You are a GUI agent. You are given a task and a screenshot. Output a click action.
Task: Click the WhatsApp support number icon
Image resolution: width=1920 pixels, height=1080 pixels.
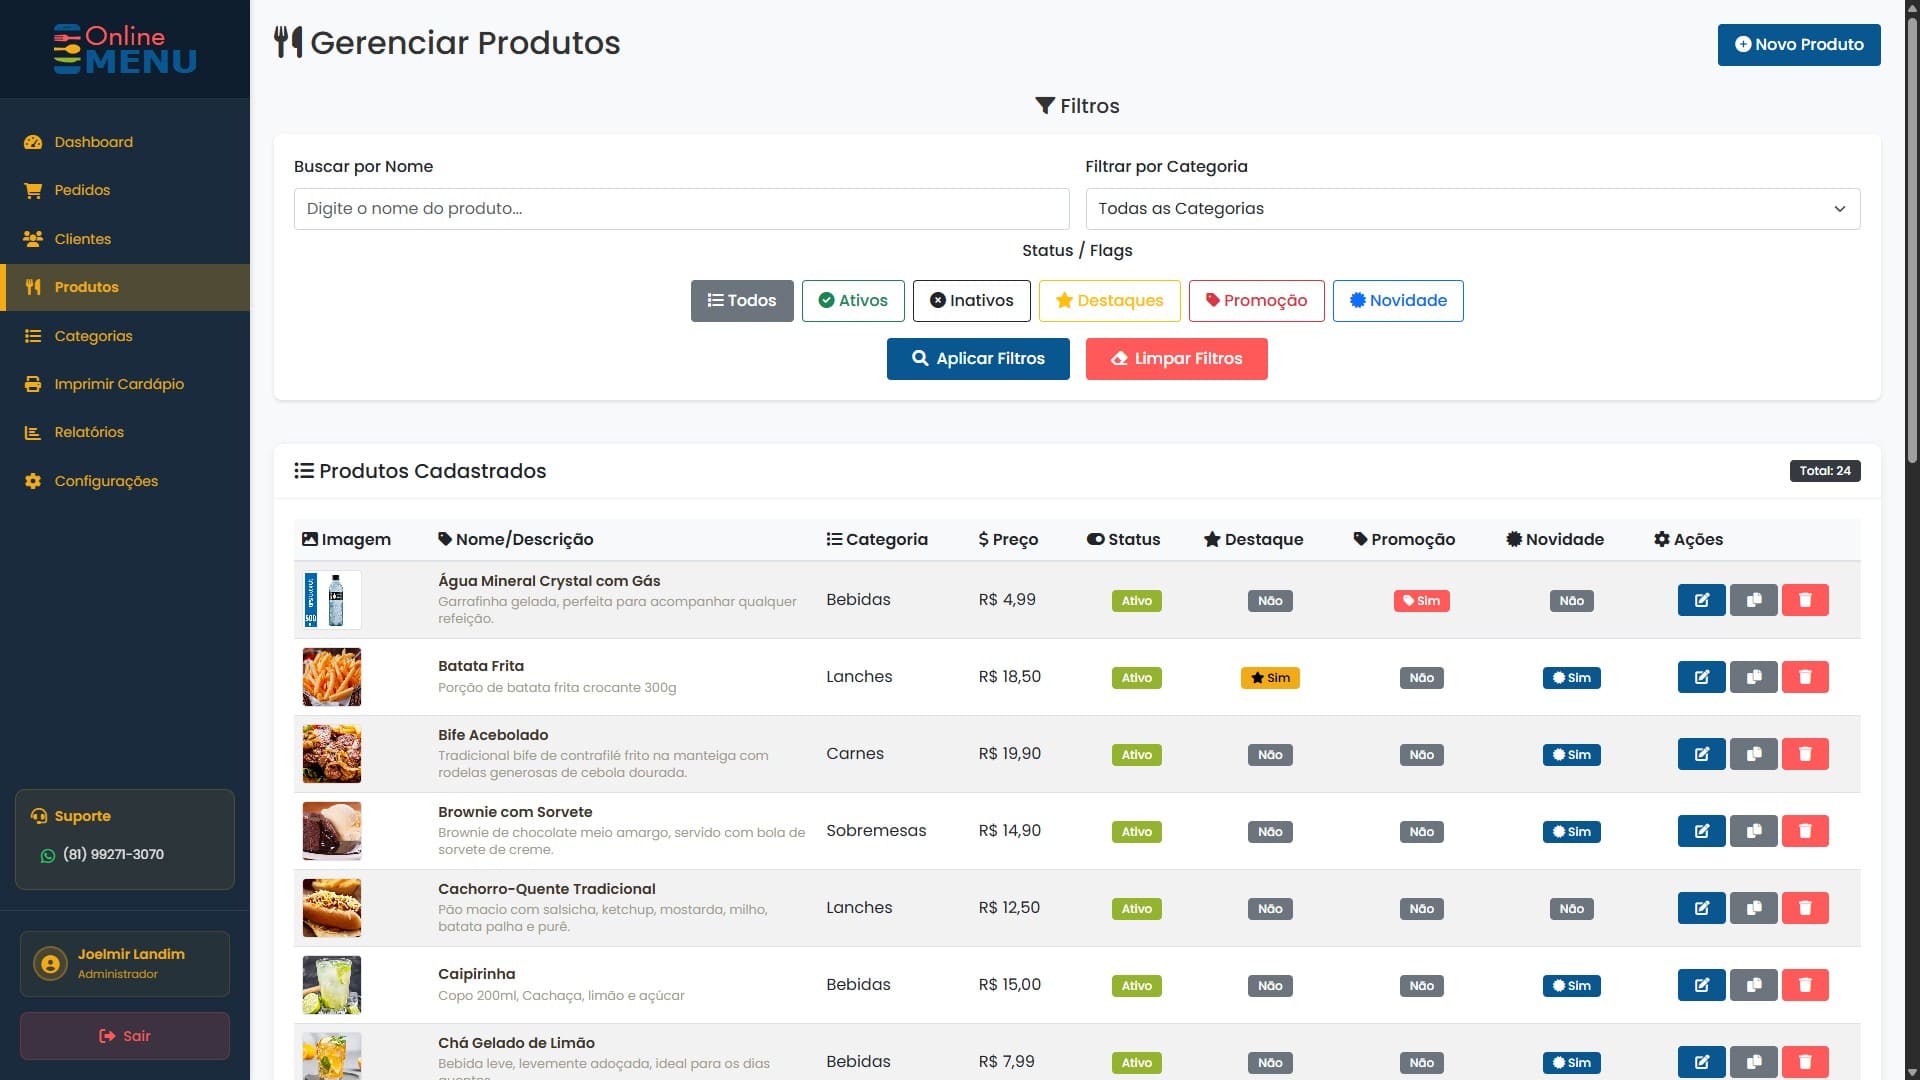47,855
